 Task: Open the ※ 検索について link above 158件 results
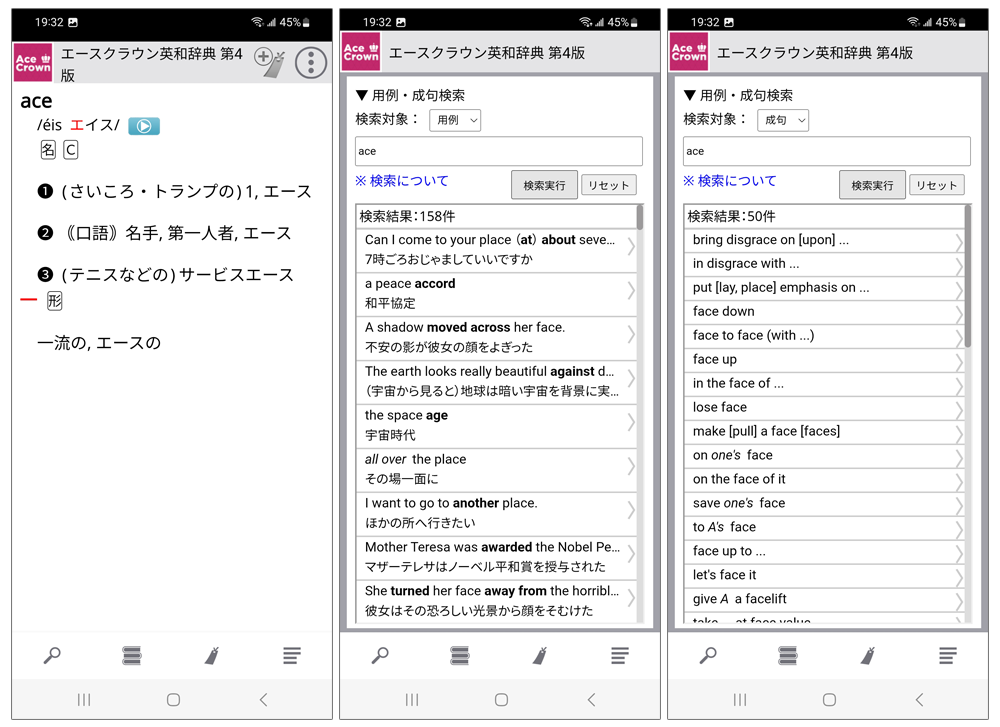[402, 181]
